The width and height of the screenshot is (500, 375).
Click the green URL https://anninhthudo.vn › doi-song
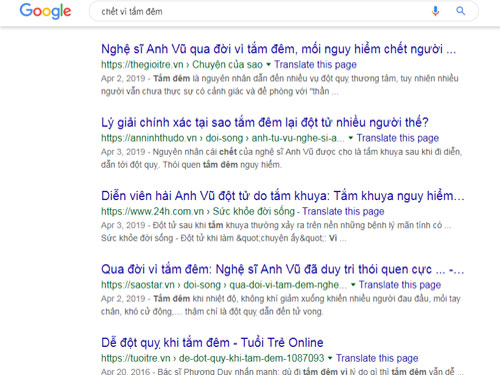[223, 138]
